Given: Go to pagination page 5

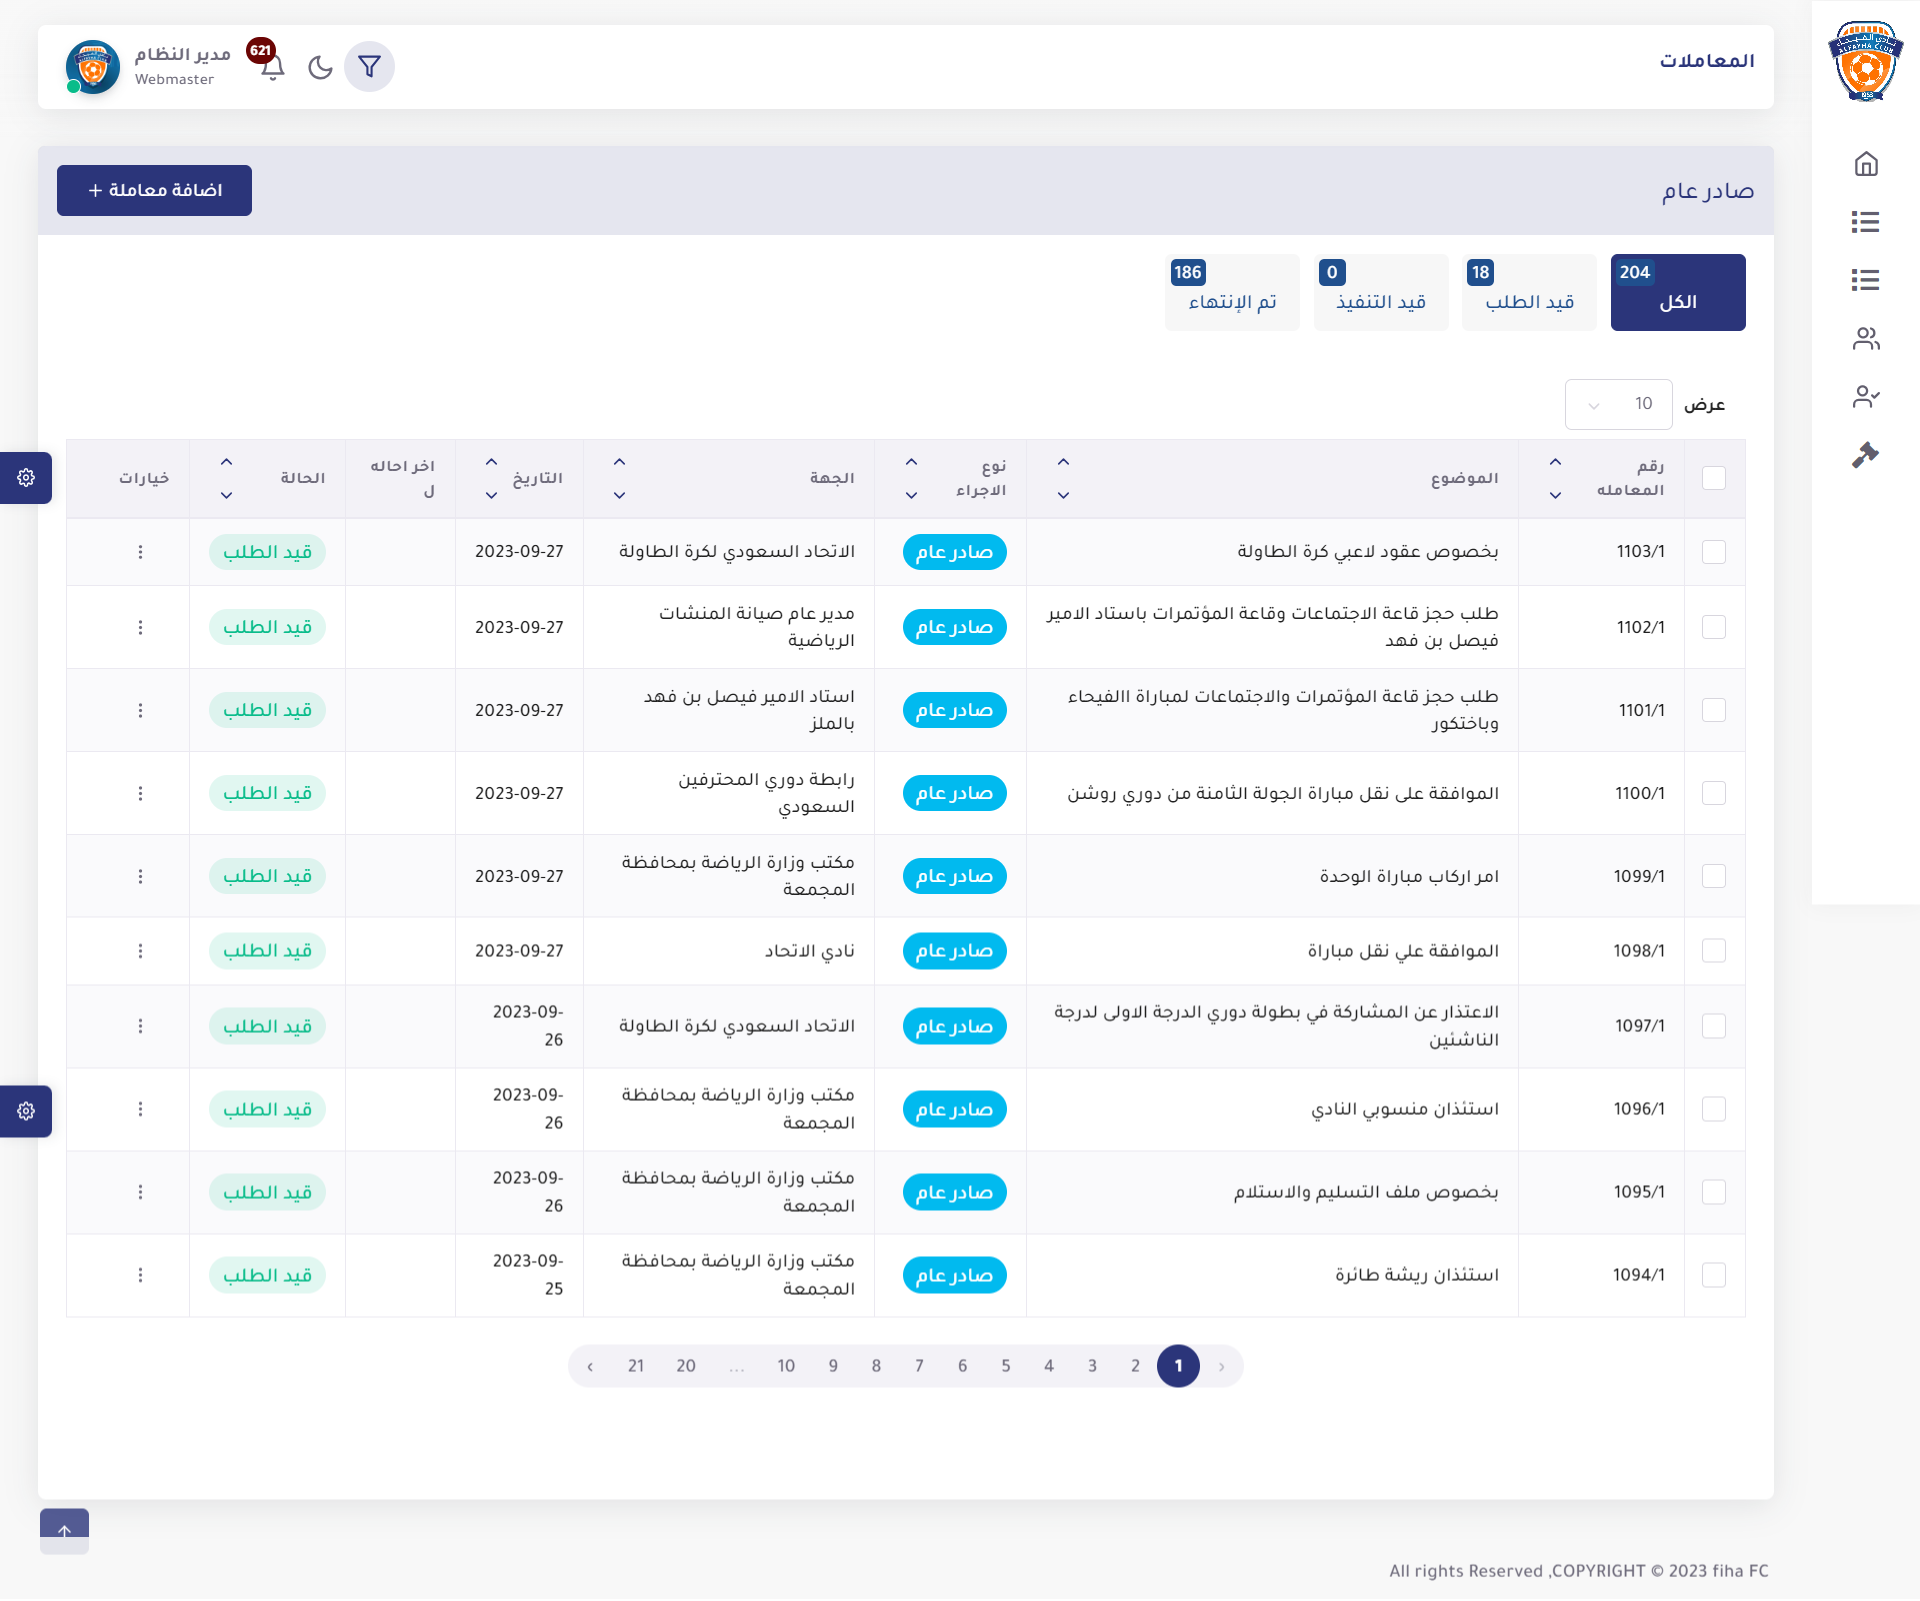Looking at the screenshot, I should (1005, 1366).
